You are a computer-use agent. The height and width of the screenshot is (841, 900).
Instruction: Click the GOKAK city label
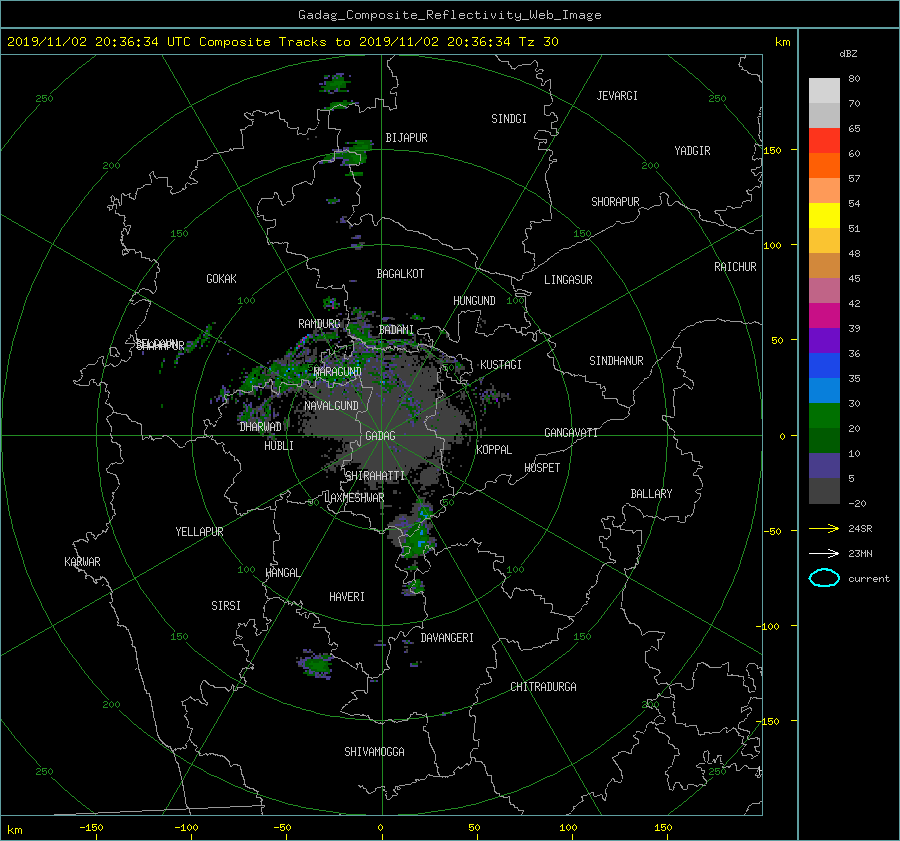pos(222,279)
